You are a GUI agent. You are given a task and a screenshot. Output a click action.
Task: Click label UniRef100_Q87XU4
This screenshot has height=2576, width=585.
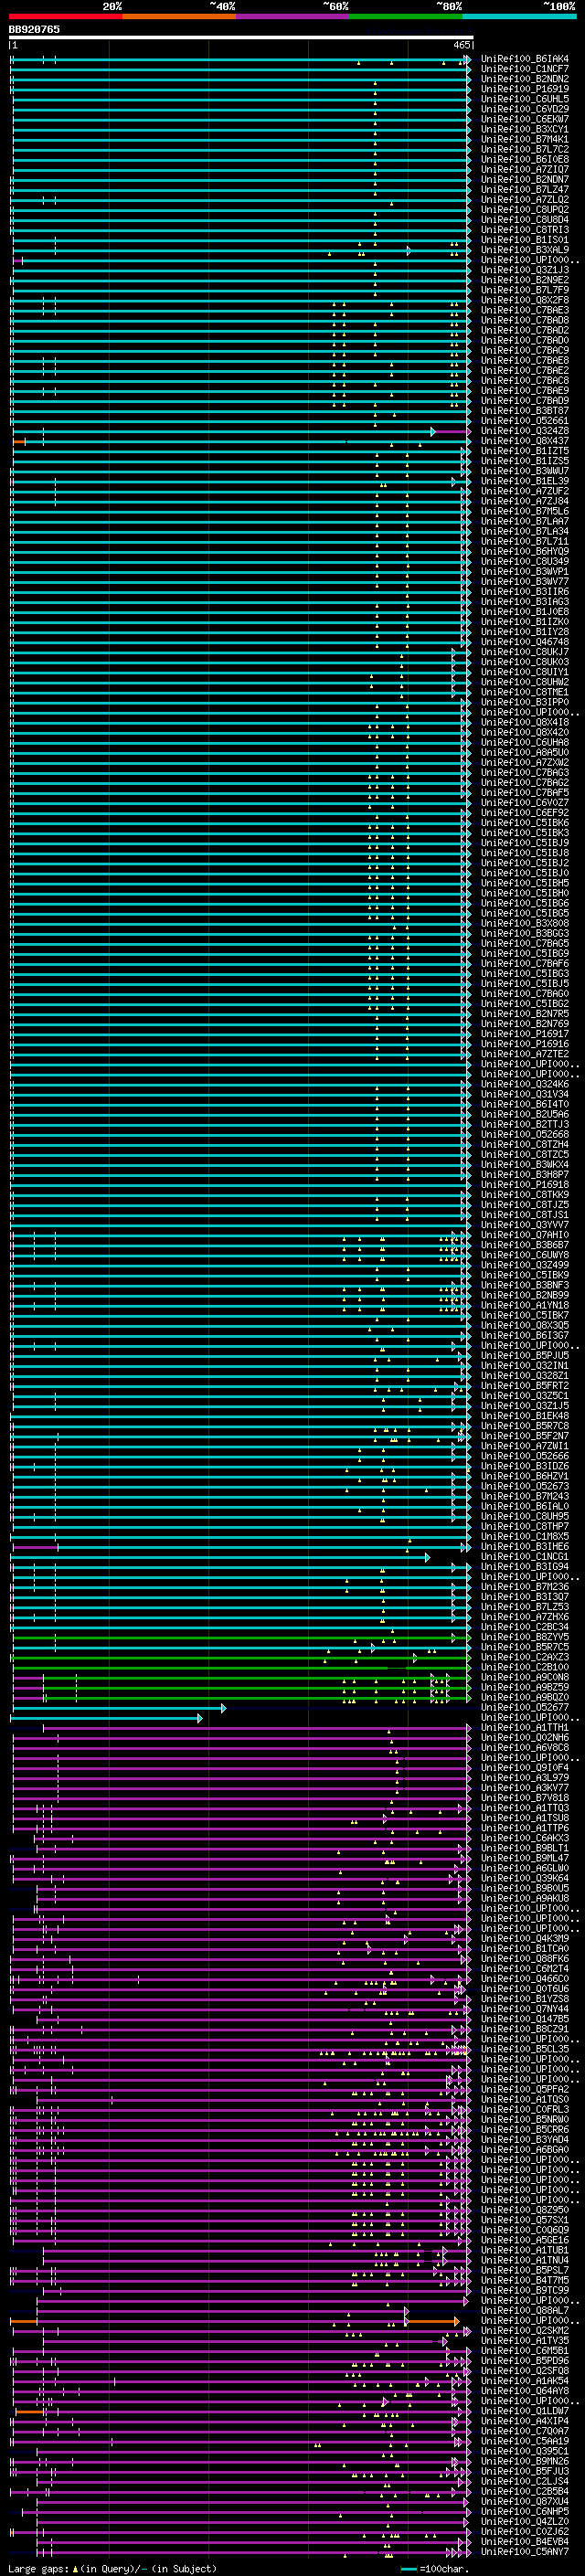pyautogui.click(x=525, y=2502)
